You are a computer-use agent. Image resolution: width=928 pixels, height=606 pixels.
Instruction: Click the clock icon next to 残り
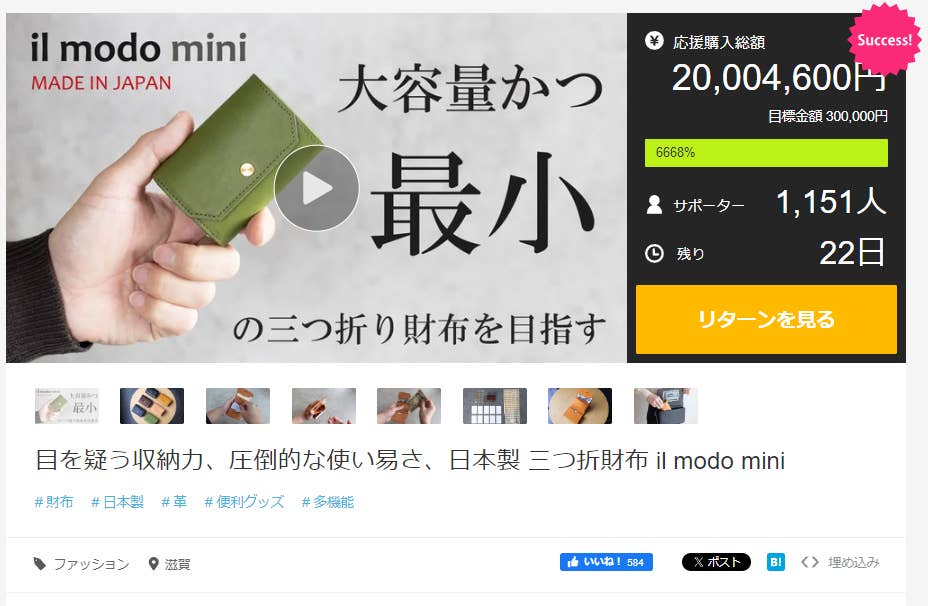pyautogui.click(x=654, y=253)
